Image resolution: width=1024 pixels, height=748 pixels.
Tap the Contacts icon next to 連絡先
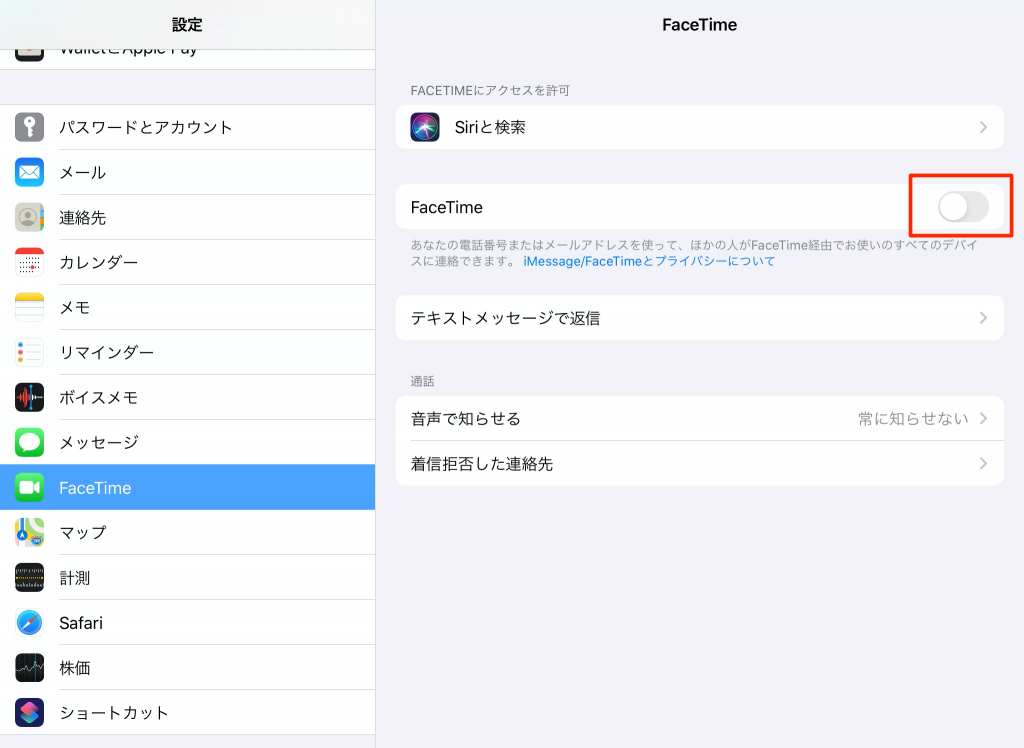[29, 218]
